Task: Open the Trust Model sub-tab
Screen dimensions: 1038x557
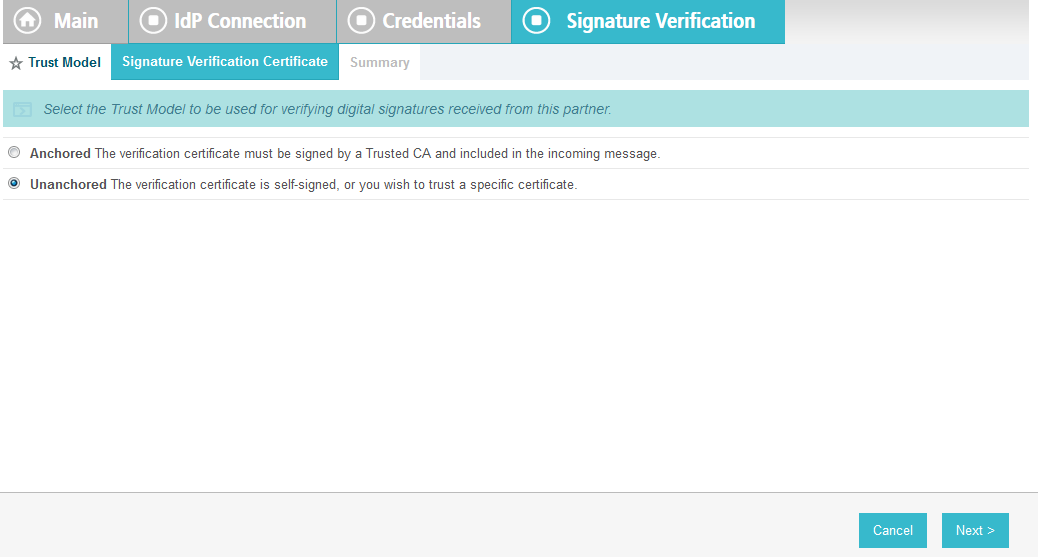Action: point(56,62)
